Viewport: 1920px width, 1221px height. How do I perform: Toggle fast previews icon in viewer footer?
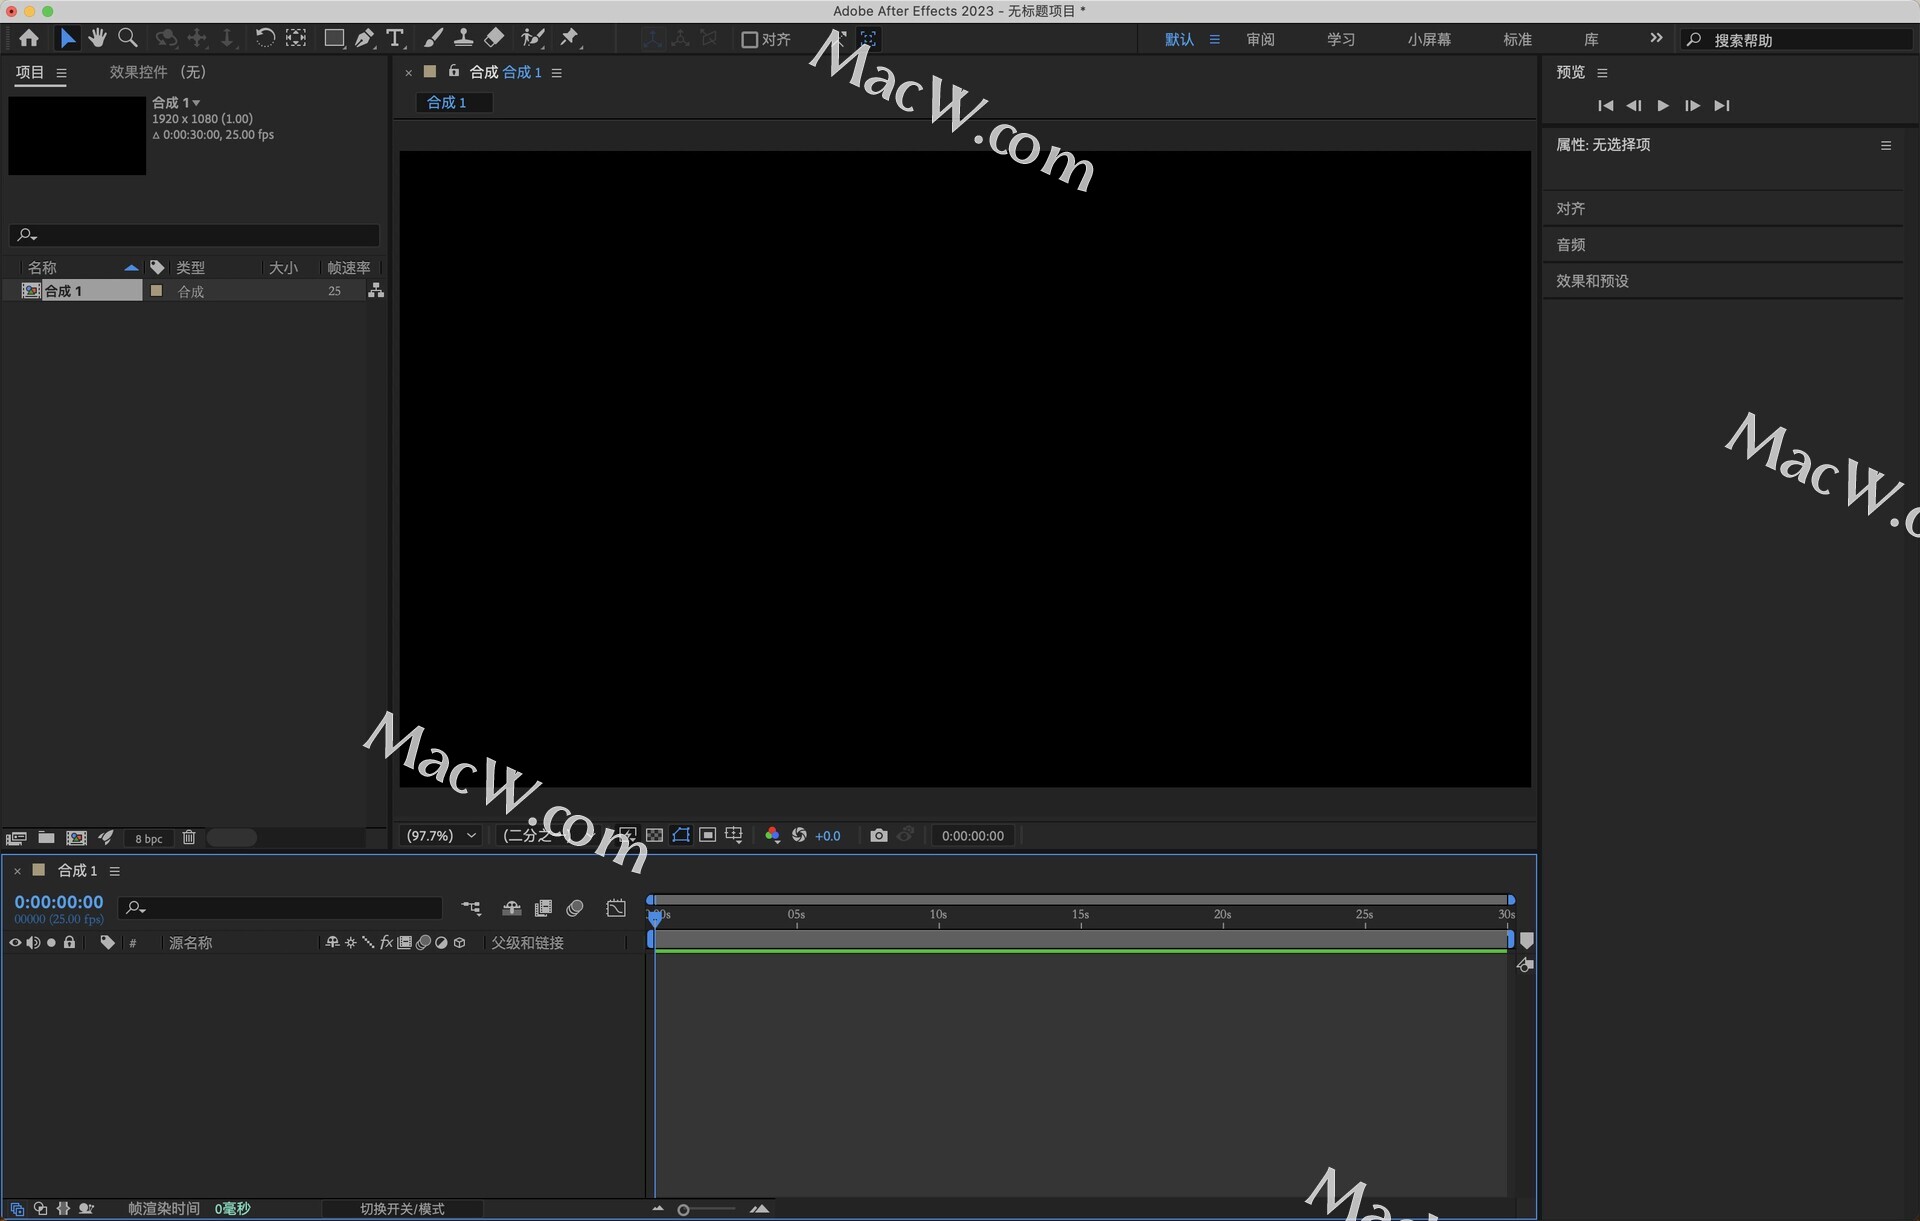pos(627,835)
